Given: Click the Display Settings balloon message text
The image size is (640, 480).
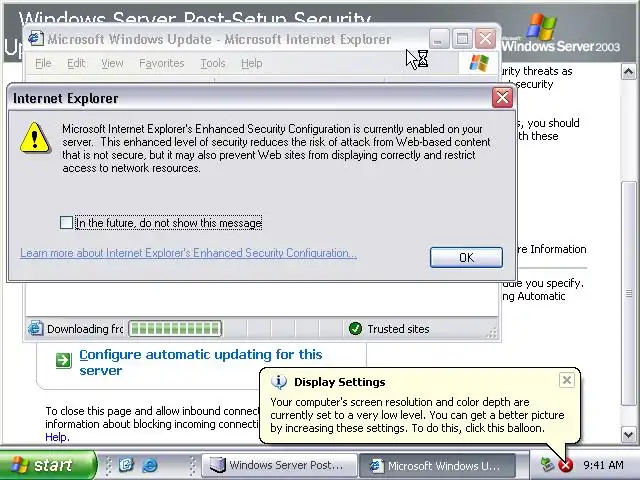Looking at the screenshot, I should 417,415.
